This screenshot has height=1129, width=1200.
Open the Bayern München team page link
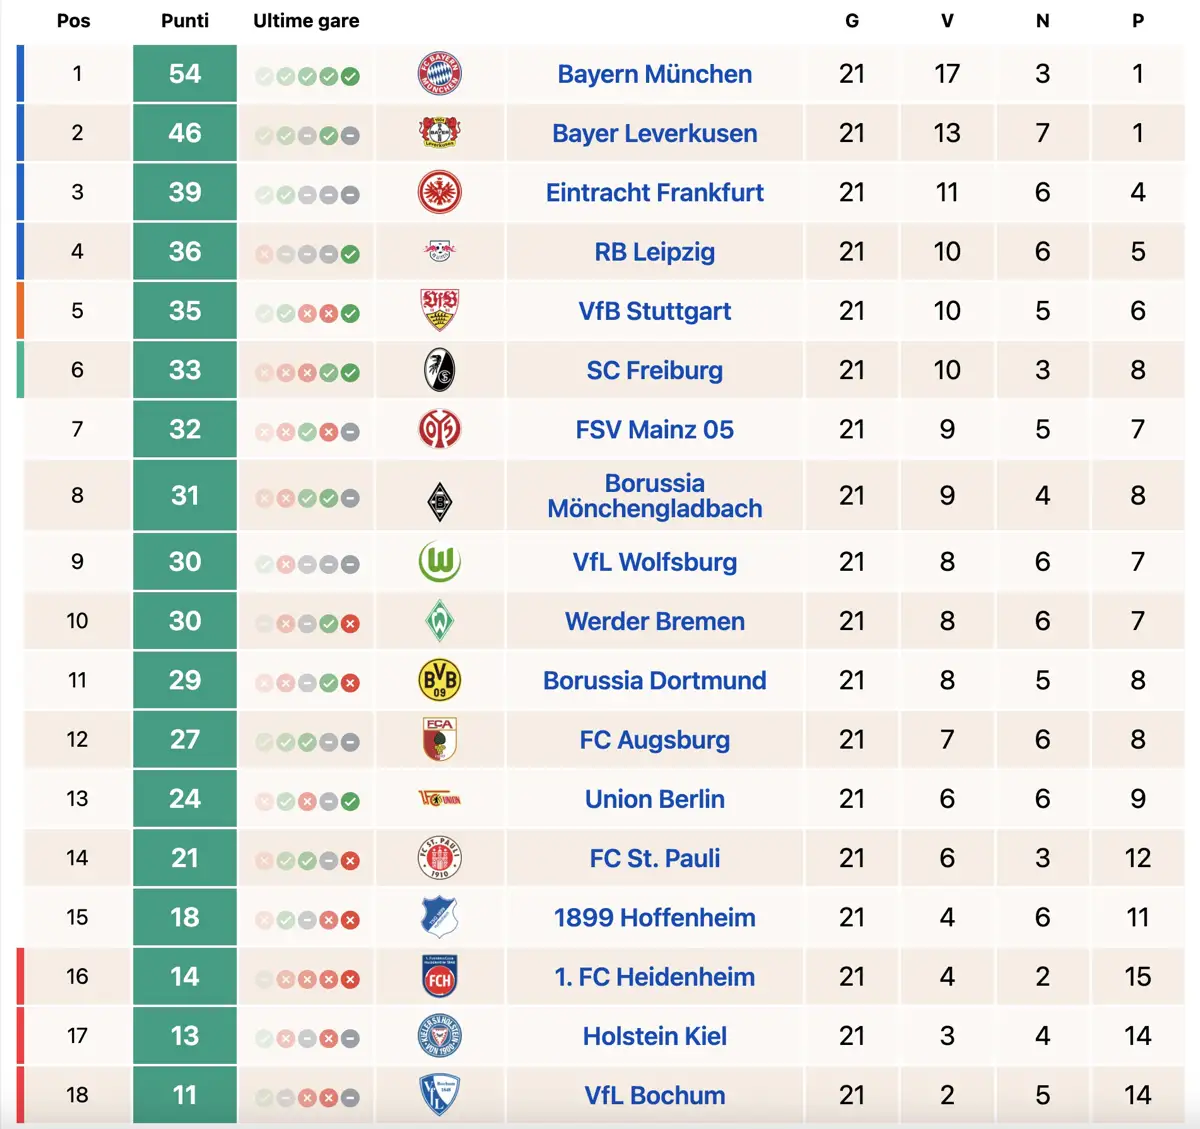tap(654, 73)
